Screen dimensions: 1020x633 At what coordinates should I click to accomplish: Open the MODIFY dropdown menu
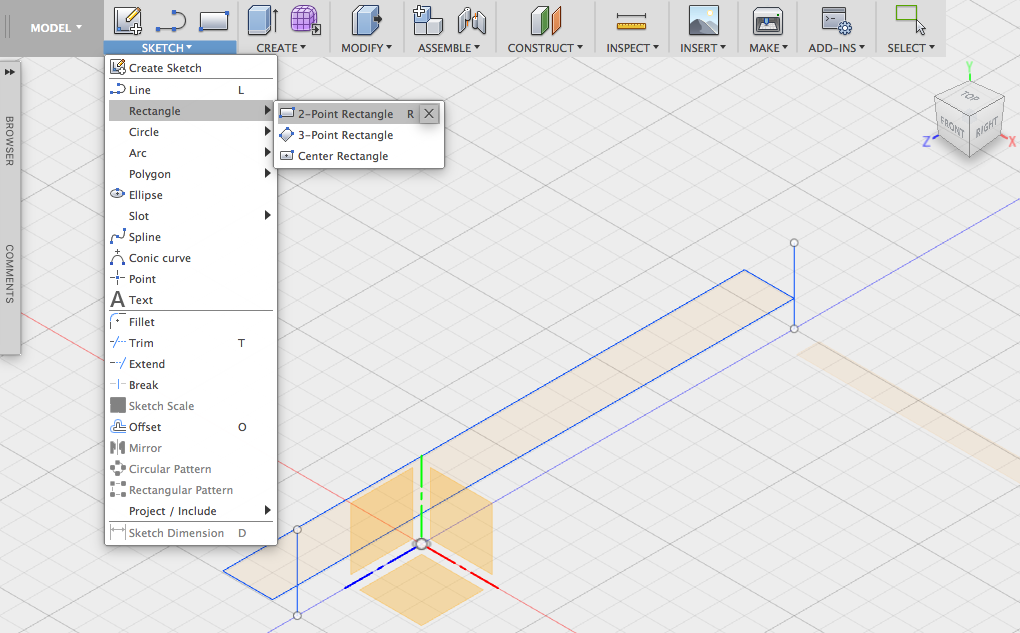click(x=366, y=47)
